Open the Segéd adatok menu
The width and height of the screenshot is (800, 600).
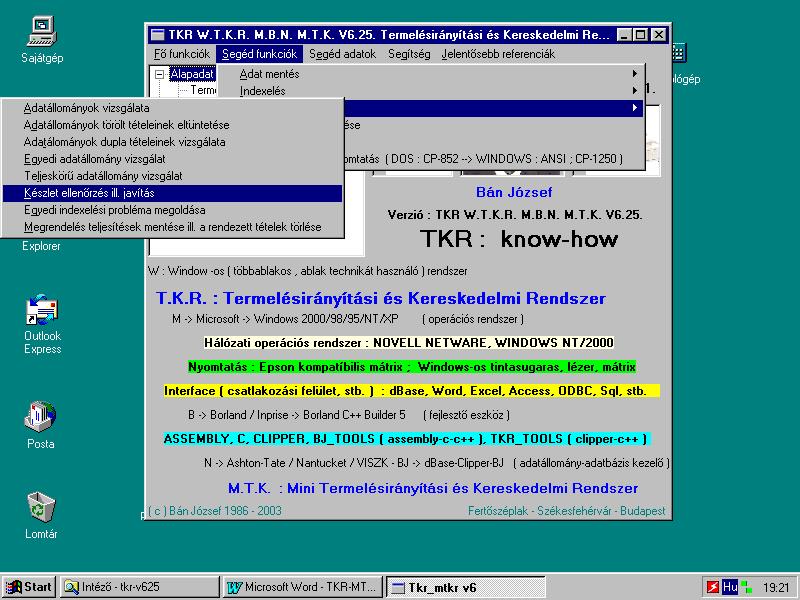(x=342, y=54)
